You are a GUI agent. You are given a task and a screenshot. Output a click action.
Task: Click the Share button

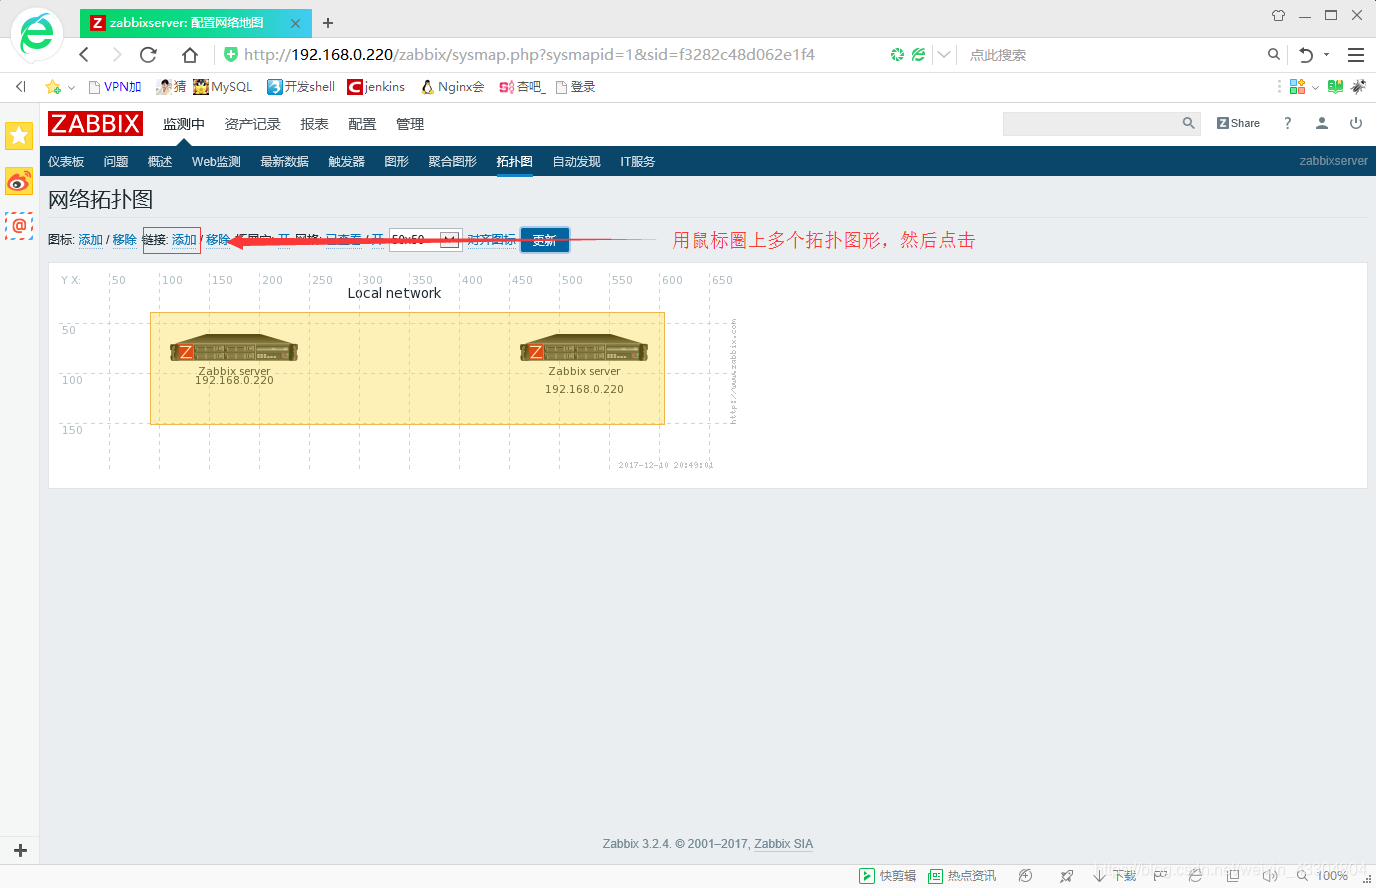tap(1238, 123)
